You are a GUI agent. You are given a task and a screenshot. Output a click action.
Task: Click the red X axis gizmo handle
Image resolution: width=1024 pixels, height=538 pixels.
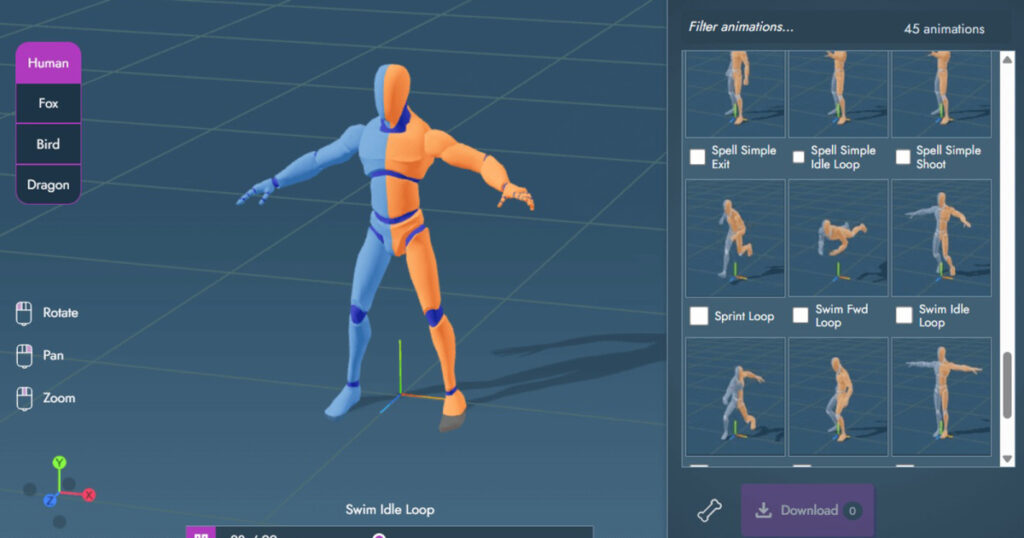89,495
